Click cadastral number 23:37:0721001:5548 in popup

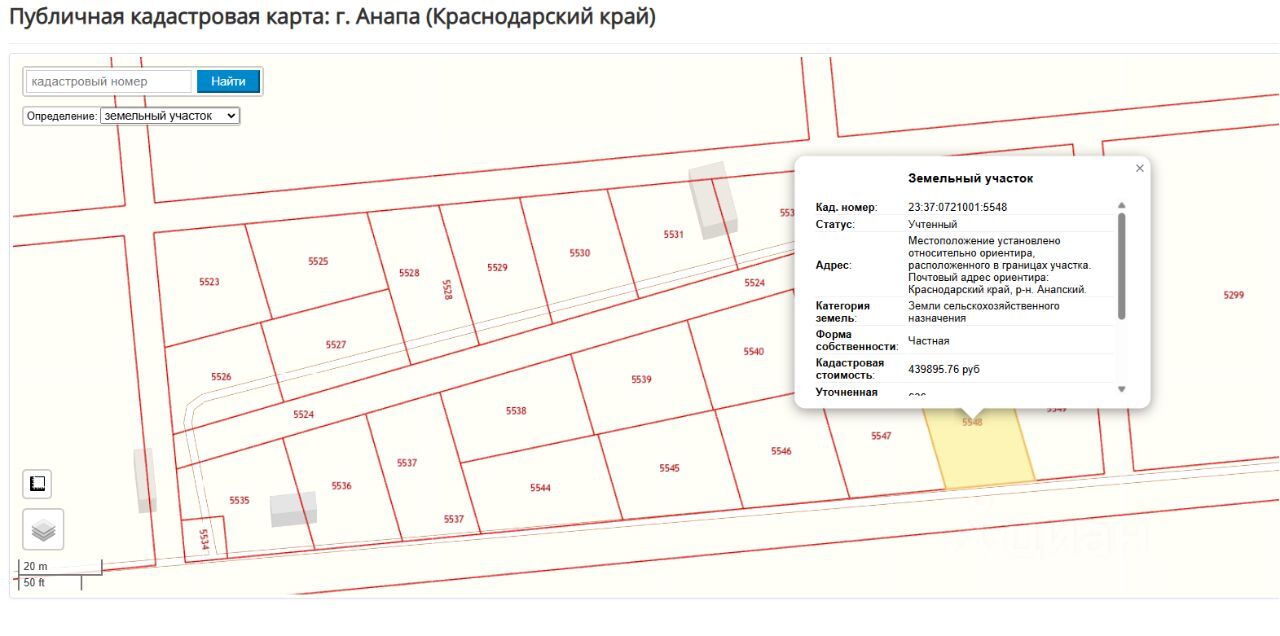[957, 207]
